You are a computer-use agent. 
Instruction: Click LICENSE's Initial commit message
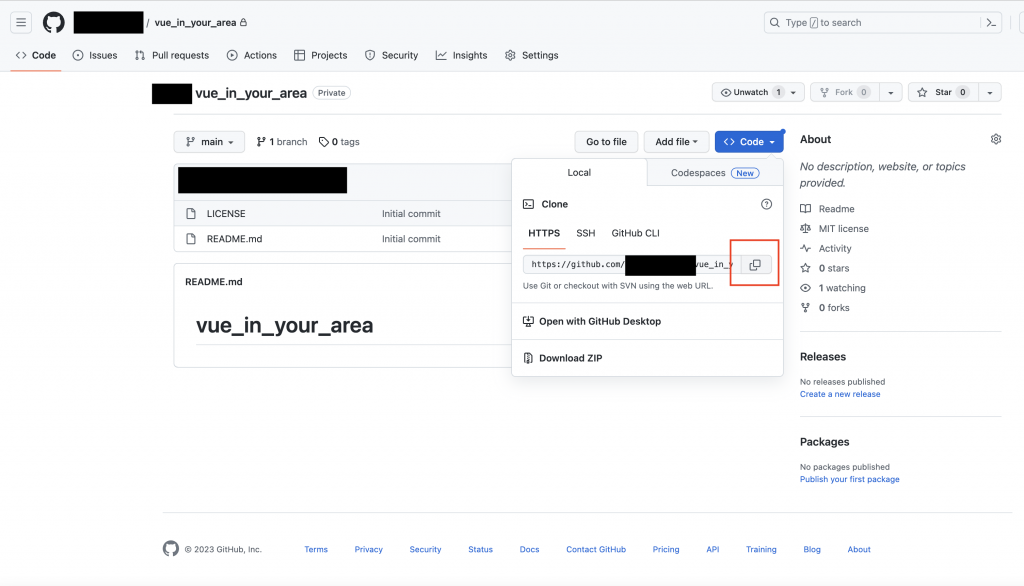[x=411, y=214]
